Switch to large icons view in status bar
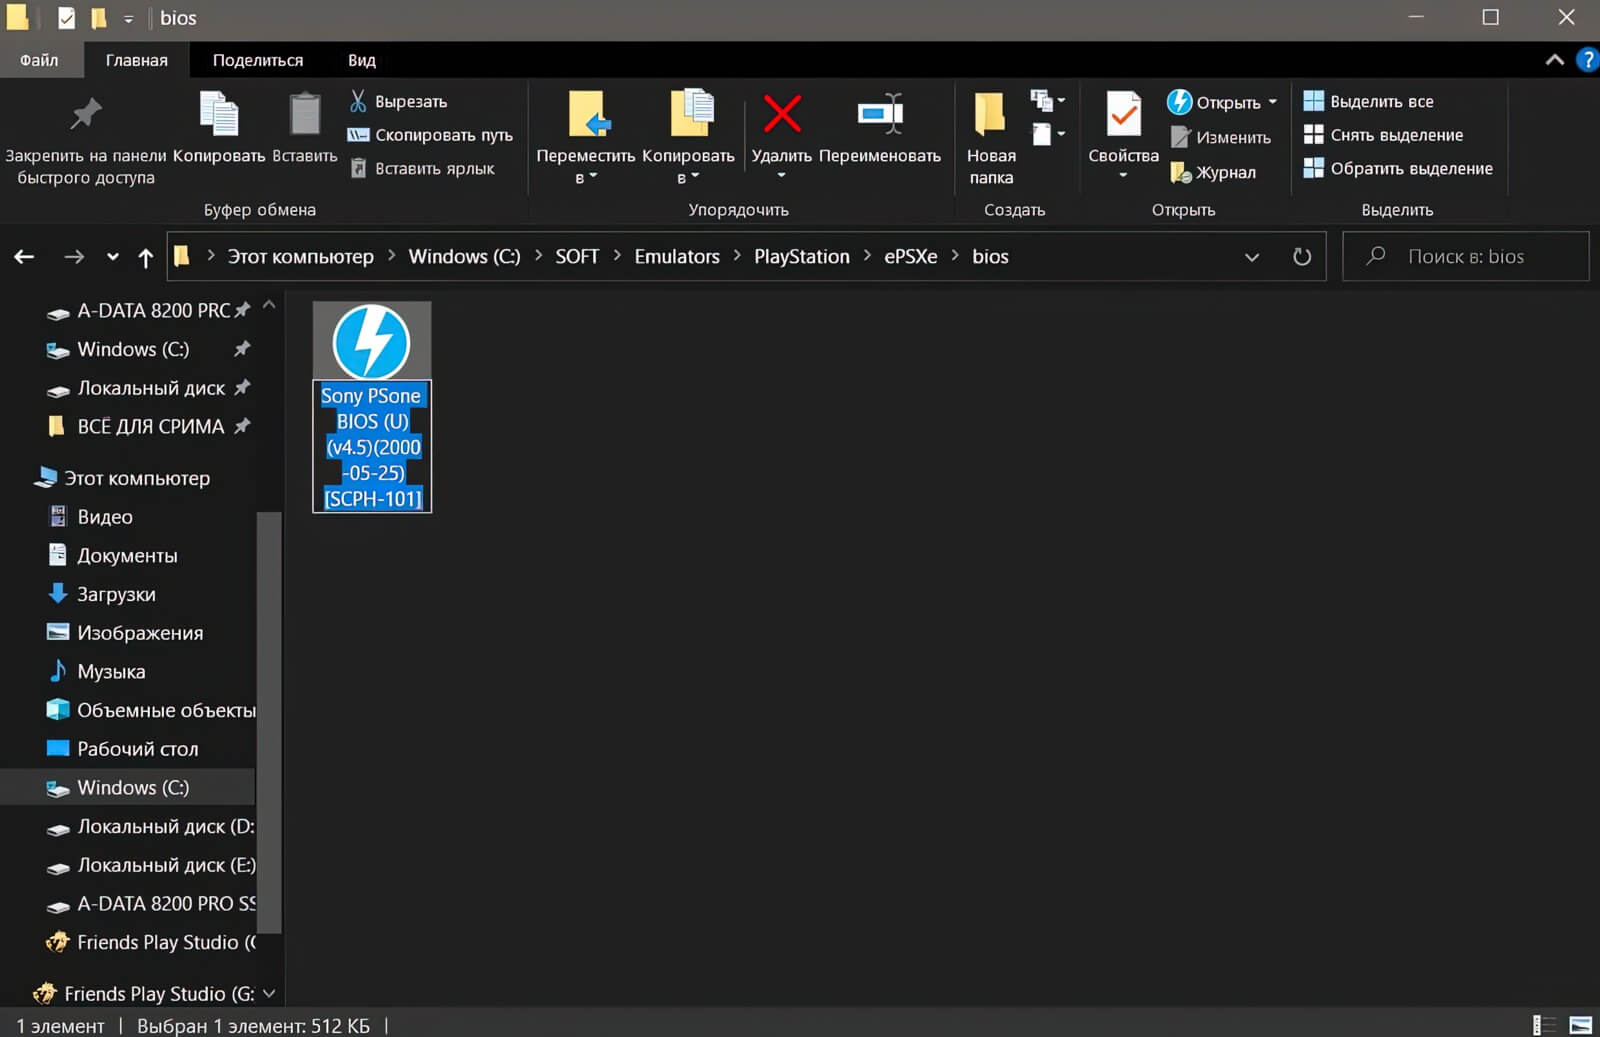 tap(1580, 1025)
